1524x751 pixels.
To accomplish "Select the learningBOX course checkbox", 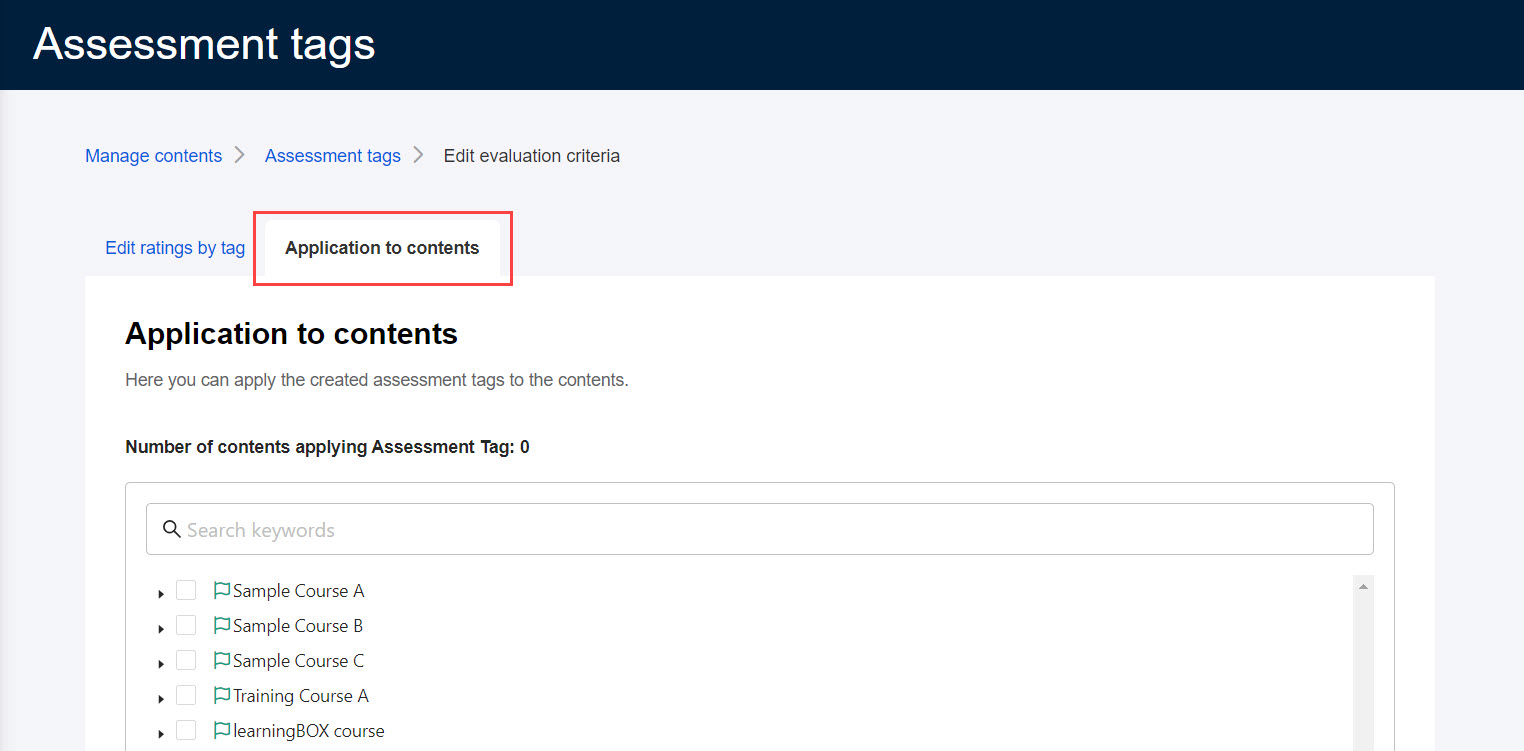I will pos(186,730).
